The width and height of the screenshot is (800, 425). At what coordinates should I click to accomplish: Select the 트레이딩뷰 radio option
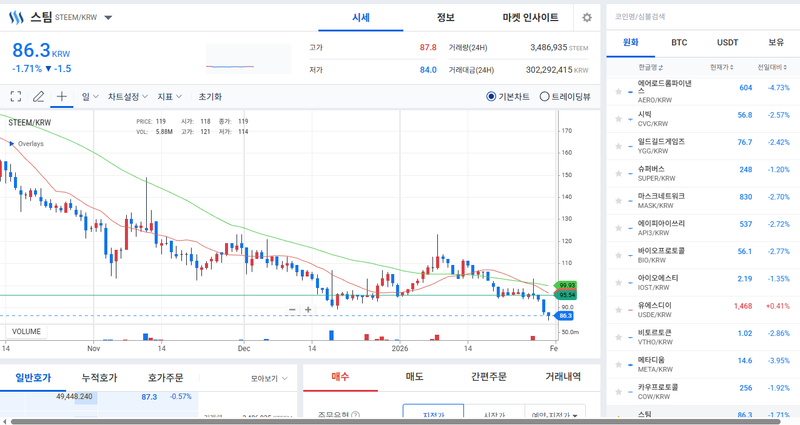[x=544, y=97]
